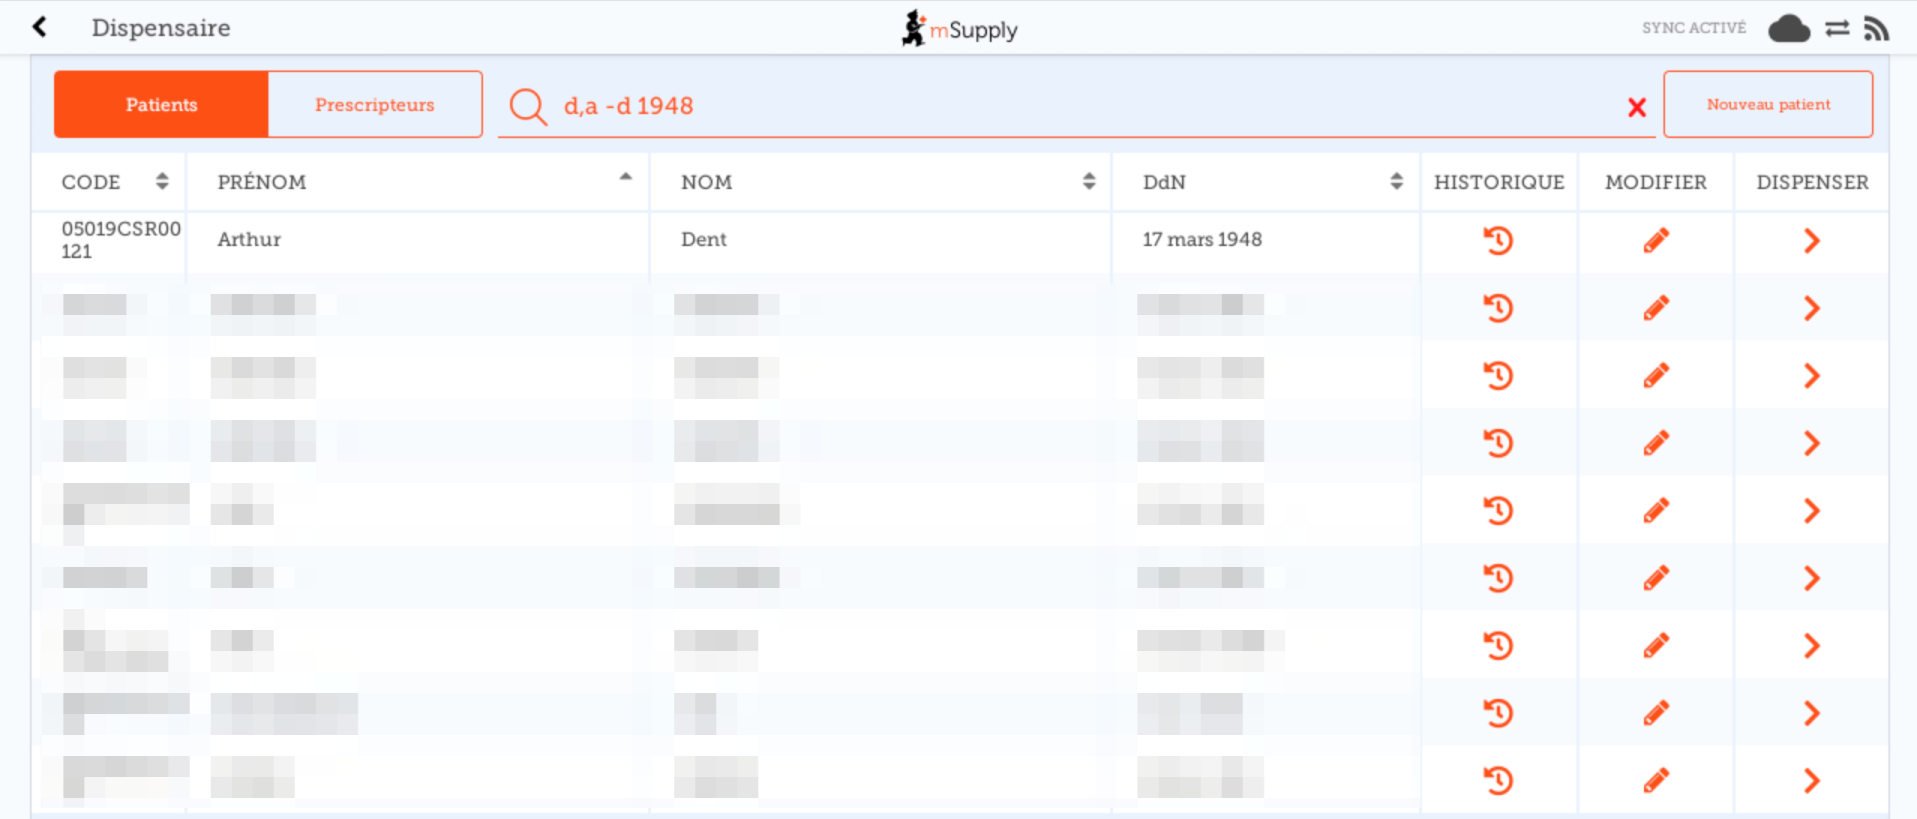Click the Nouveau patient button

point(1767,104)
